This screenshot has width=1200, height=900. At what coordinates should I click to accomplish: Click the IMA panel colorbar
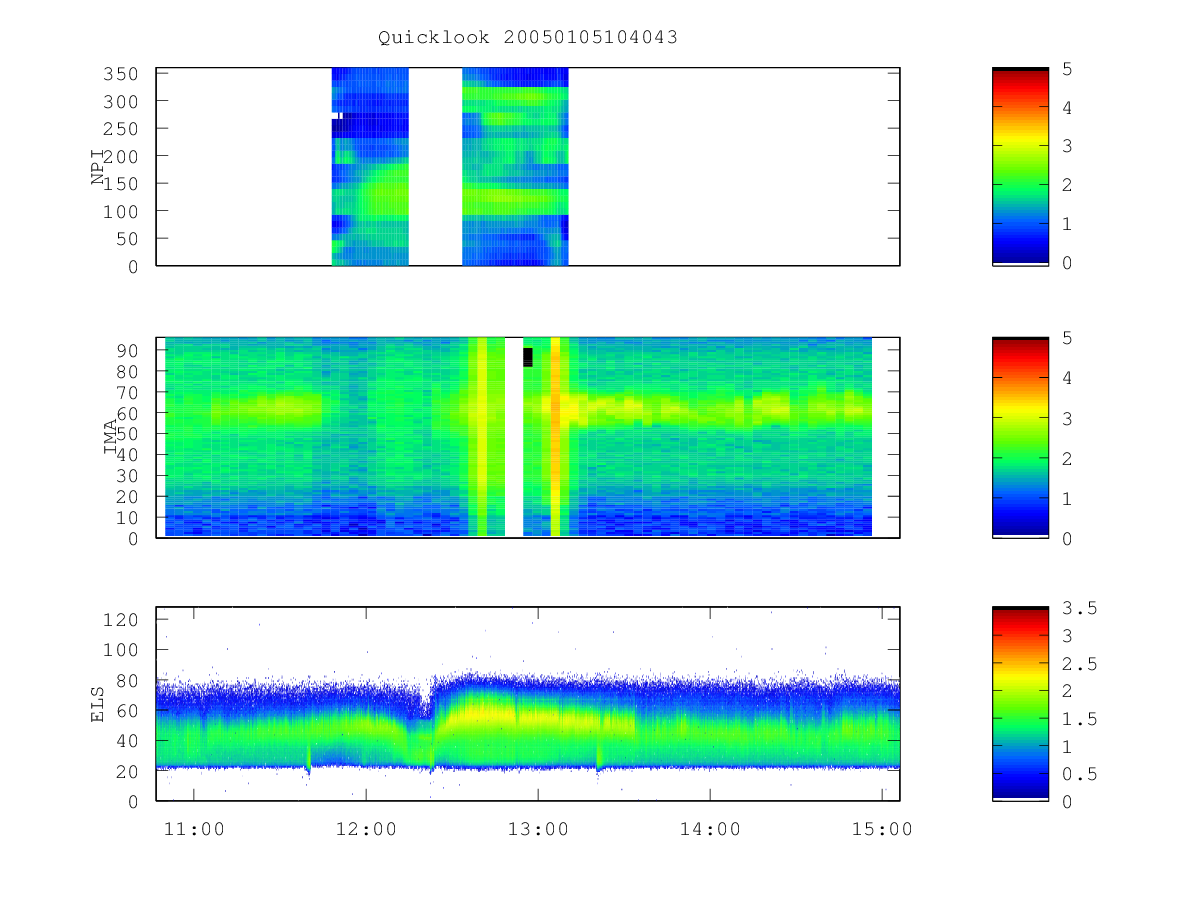(x=1020, y=437)
